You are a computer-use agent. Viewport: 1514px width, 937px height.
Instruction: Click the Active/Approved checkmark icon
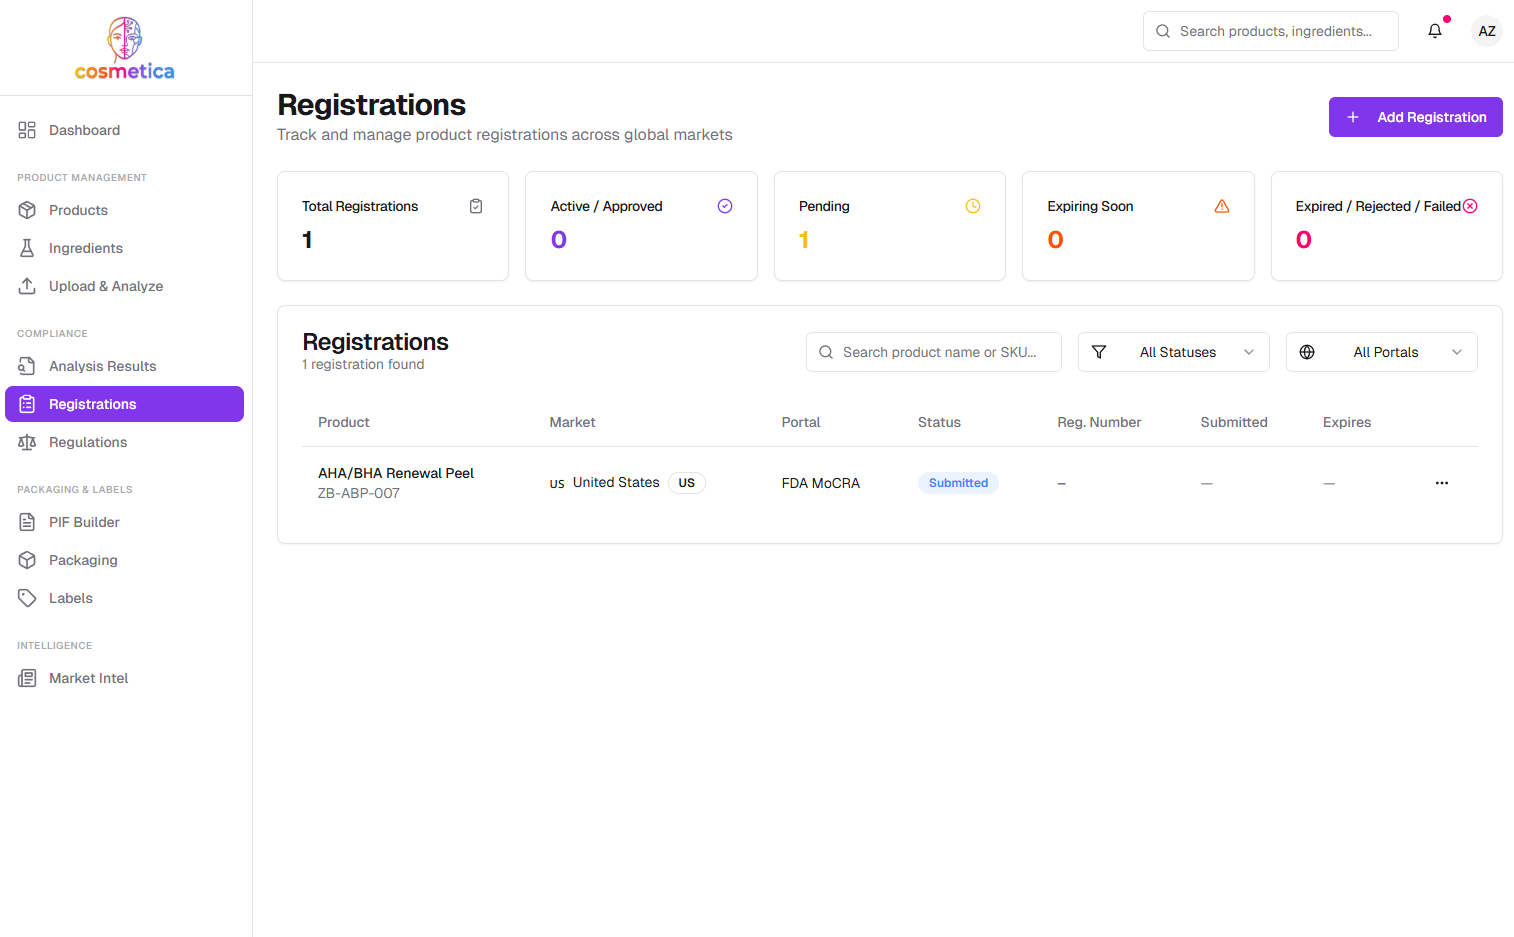pos(725,206)
